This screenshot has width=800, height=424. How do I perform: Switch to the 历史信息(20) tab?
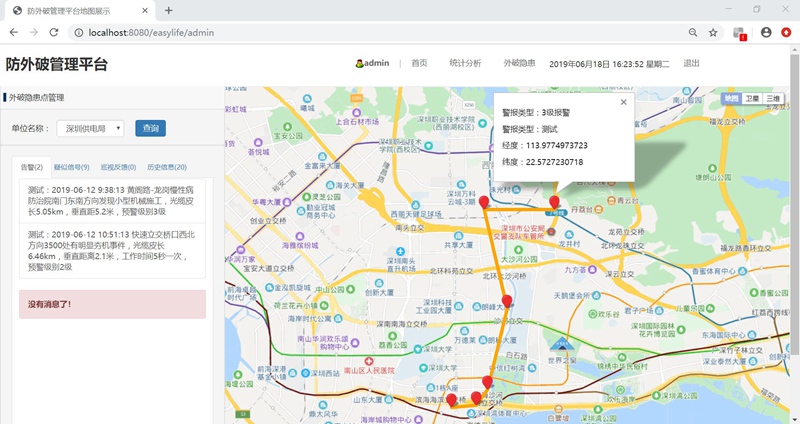(167, 167)
